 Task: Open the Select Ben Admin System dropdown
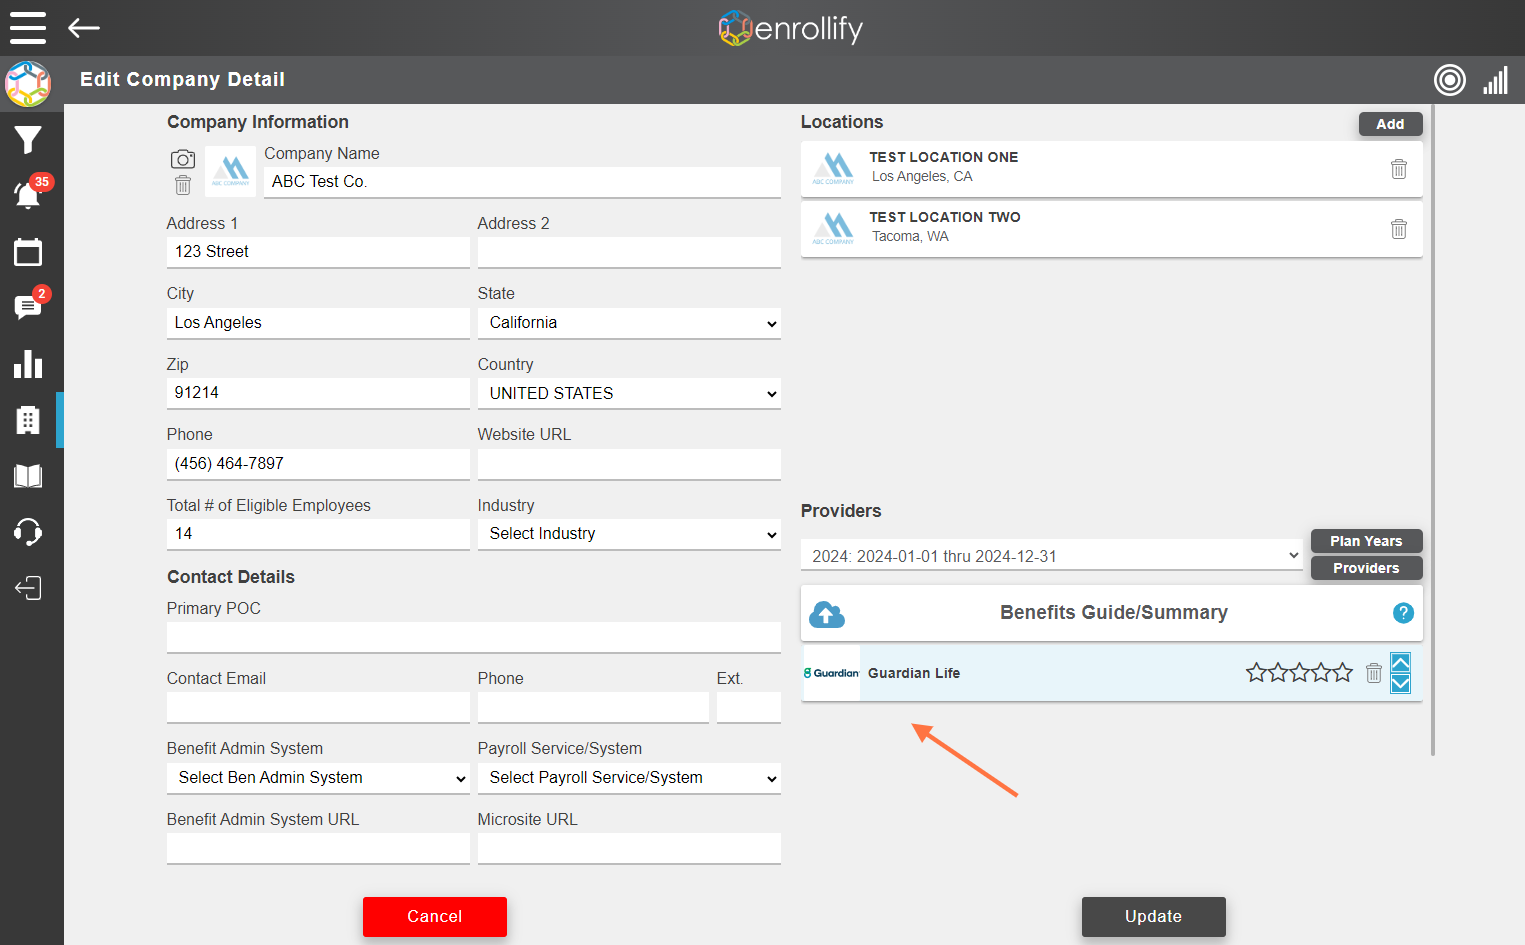318,778
